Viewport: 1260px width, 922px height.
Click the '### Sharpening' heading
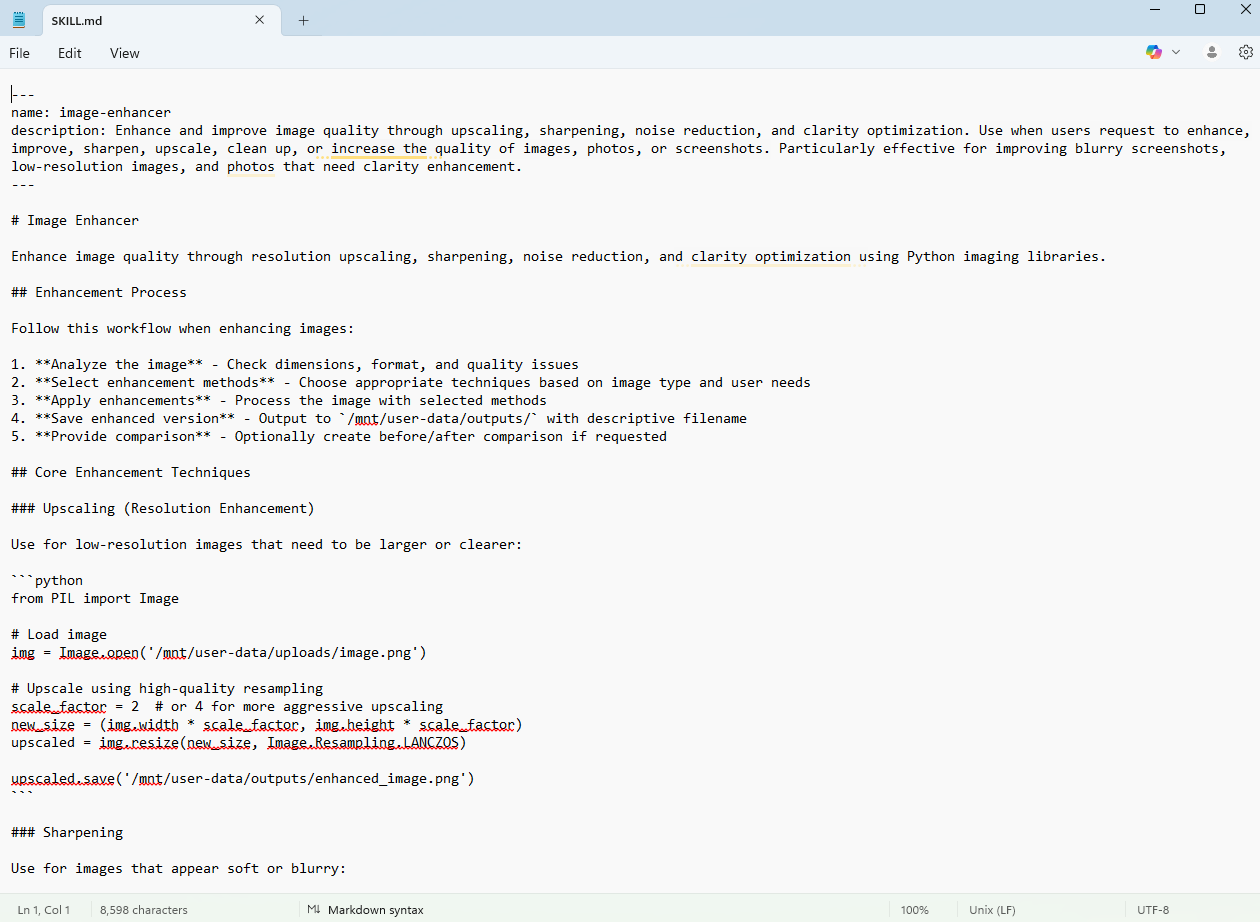(x=67, y=832)
